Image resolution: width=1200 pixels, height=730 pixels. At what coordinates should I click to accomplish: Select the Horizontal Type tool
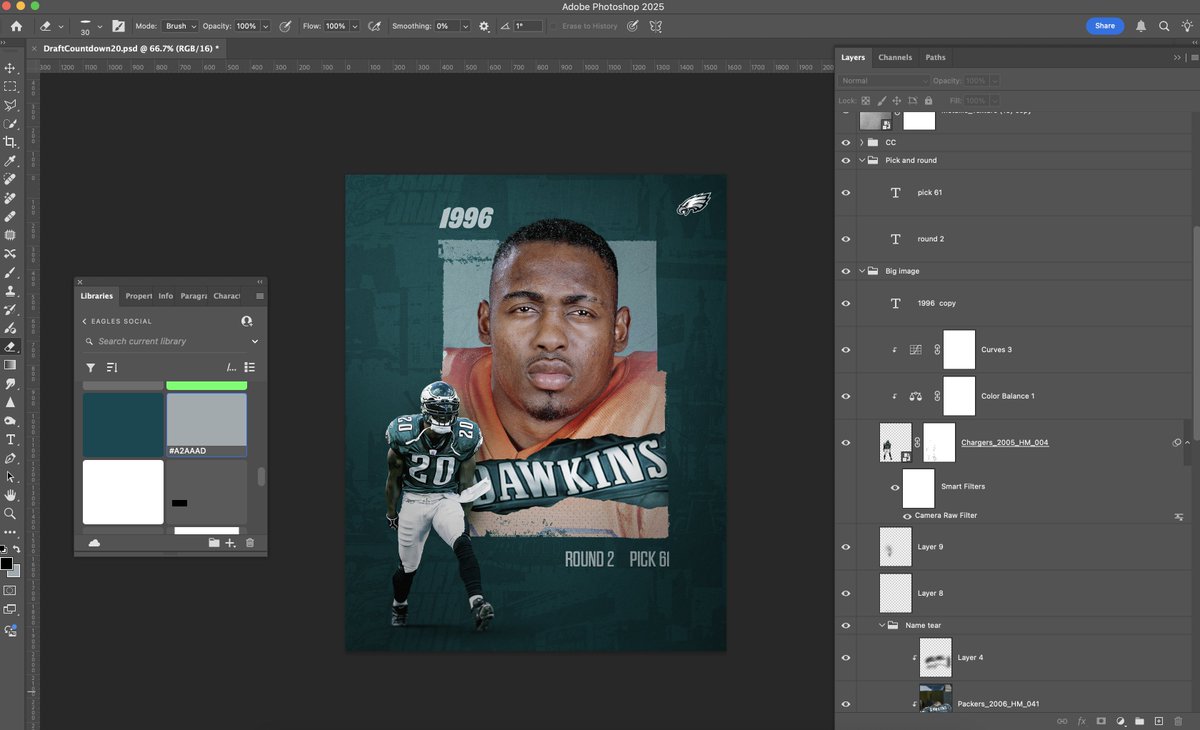coord(10,439)
